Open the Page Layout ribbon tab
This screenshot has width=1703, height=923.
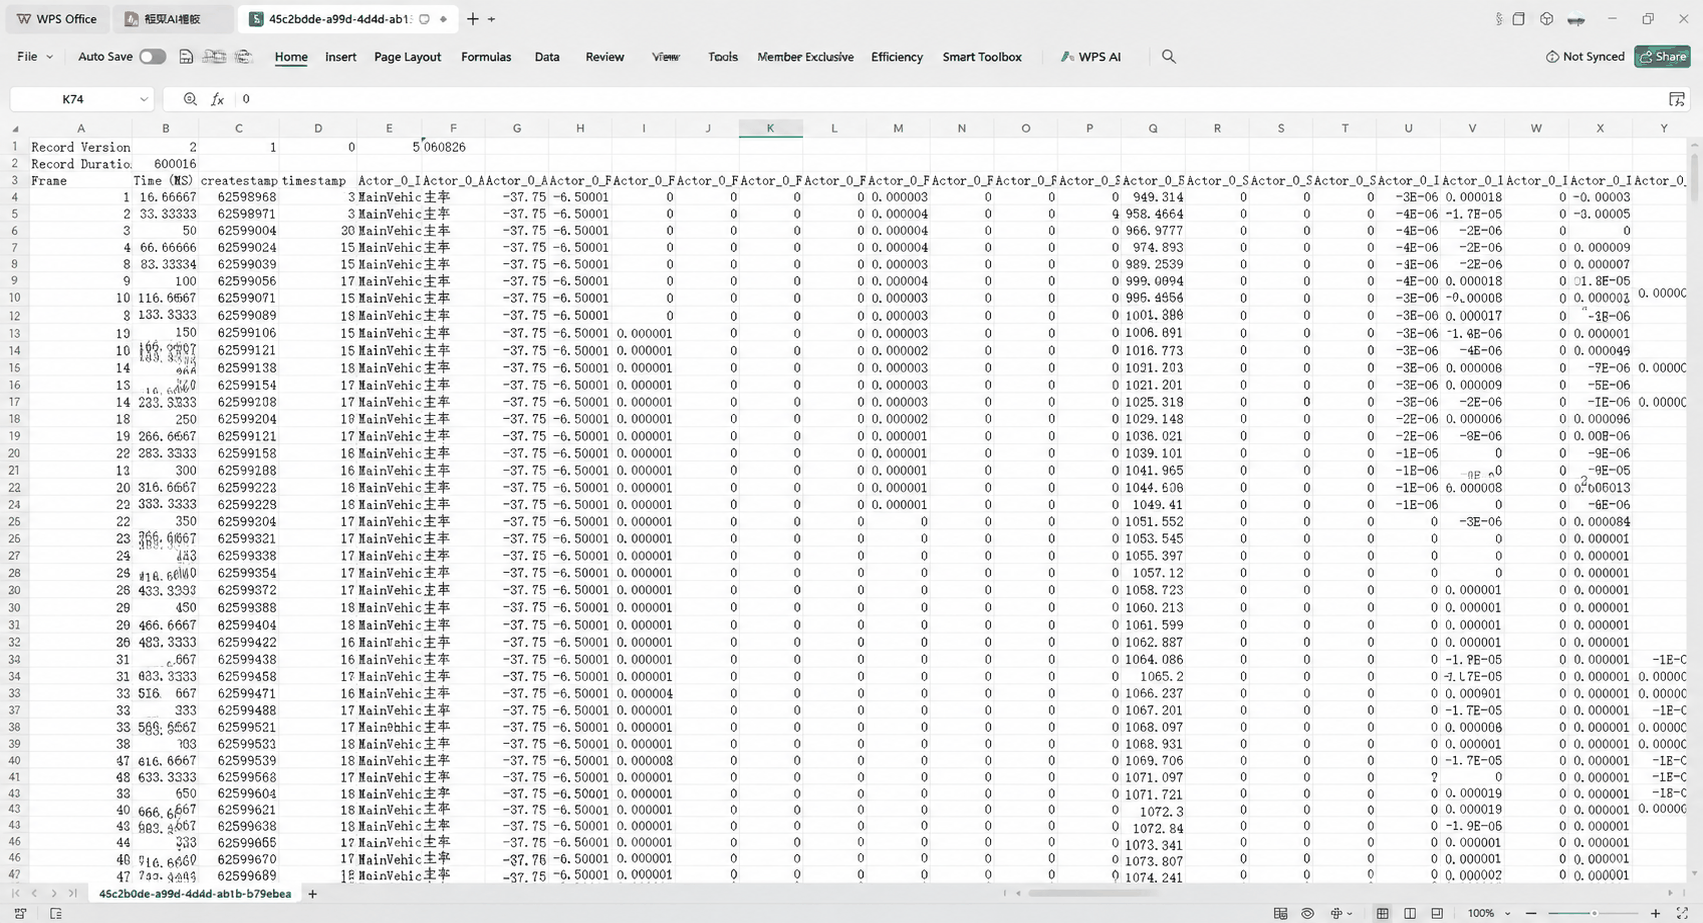coord(407,57)
